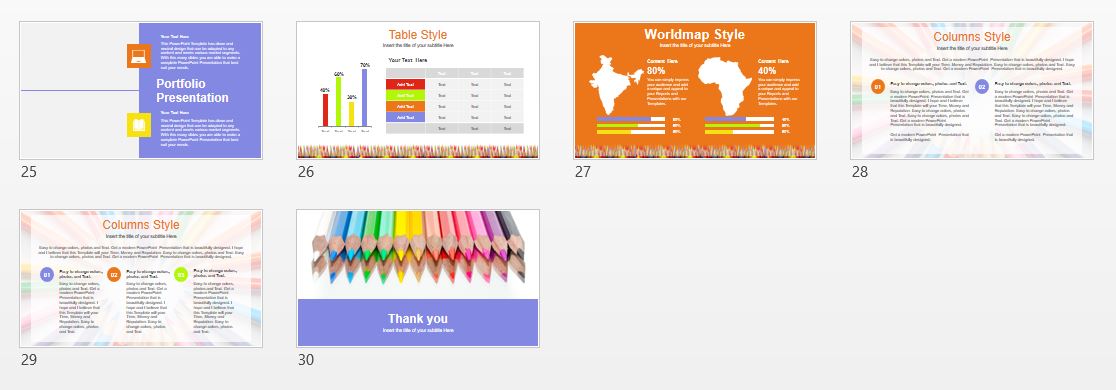Click the Table Style title text

coord(418,35)
